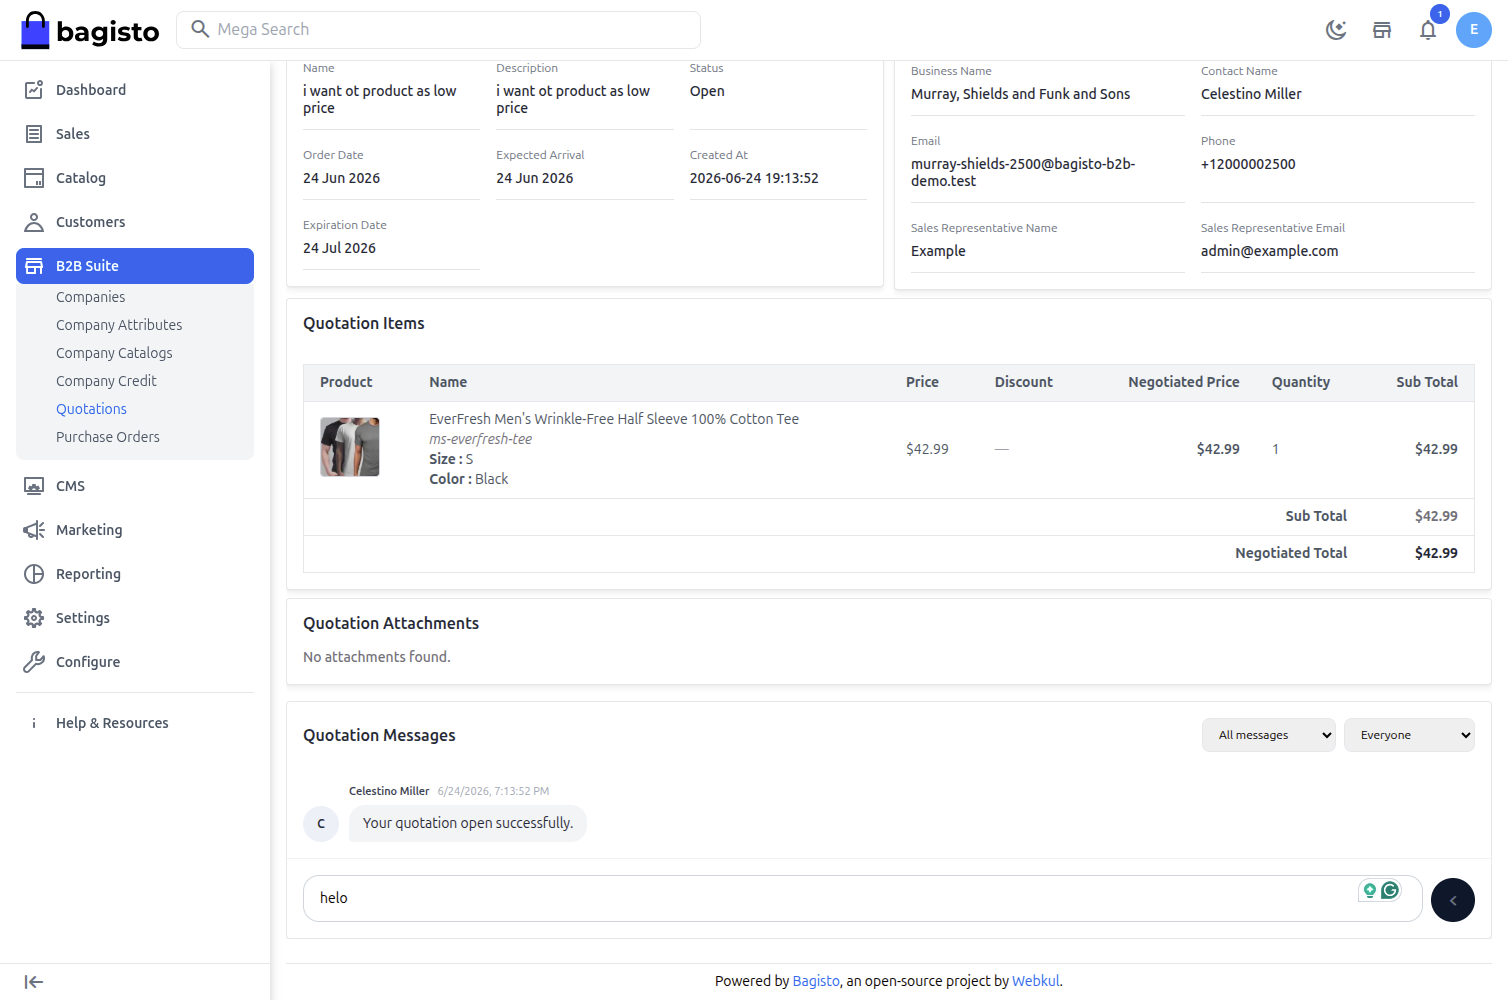Image resolution: width=1508 pixels, height=1000 pixels.
Task: Collapse the B2B Suite menu
Action: [135, 266]
